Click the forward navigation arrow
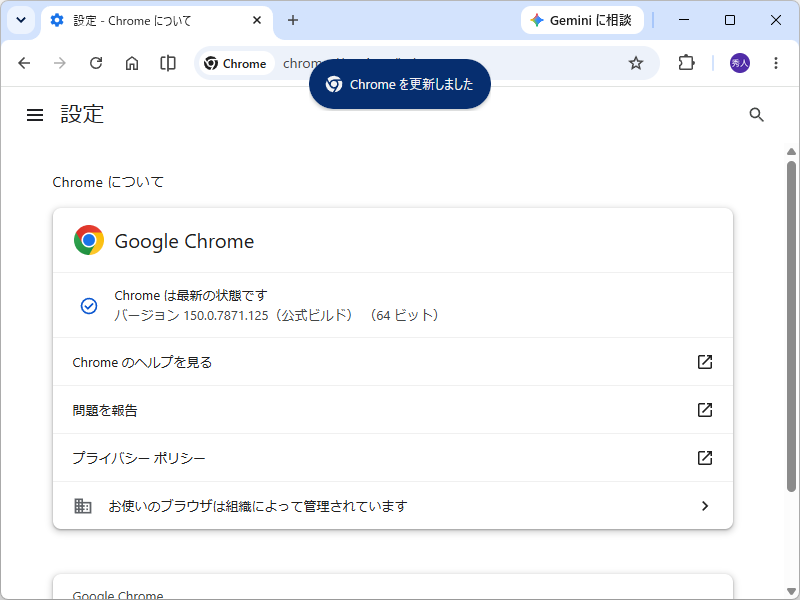800x600 pixels. pos(60,63)
